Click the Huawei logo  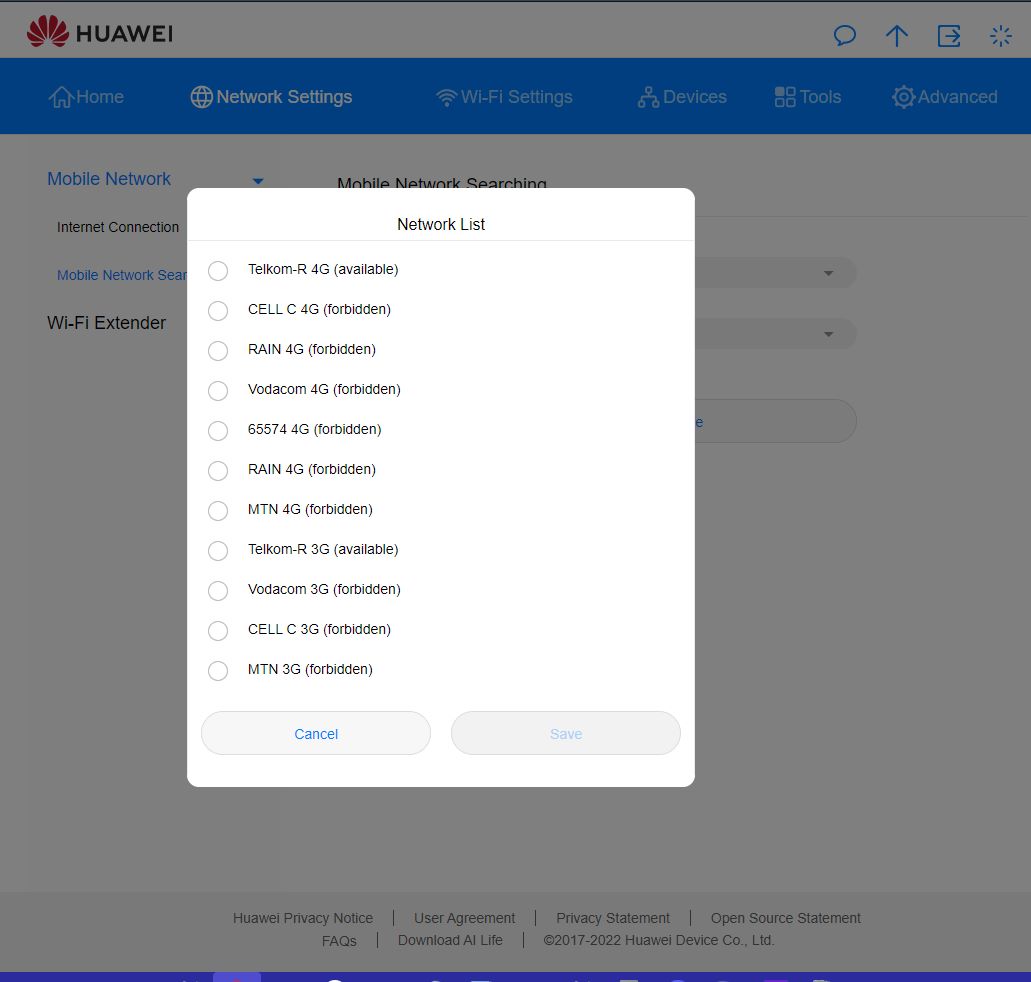coord(99,32)
